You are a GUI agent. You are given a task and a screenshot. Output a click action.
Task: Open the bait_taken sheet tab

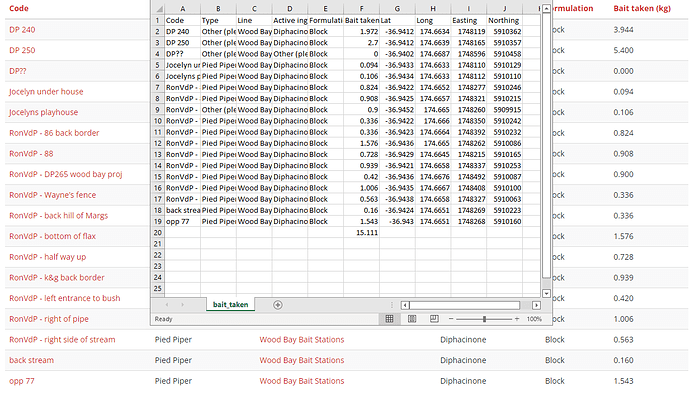pyautogui.click(x=231, y=304)
